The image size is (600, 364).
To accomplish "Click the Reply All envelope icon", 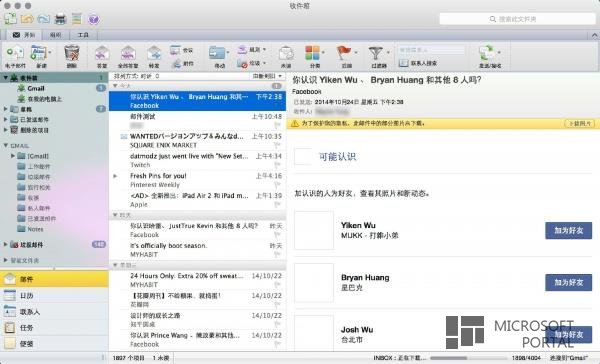I will point(128,53).
